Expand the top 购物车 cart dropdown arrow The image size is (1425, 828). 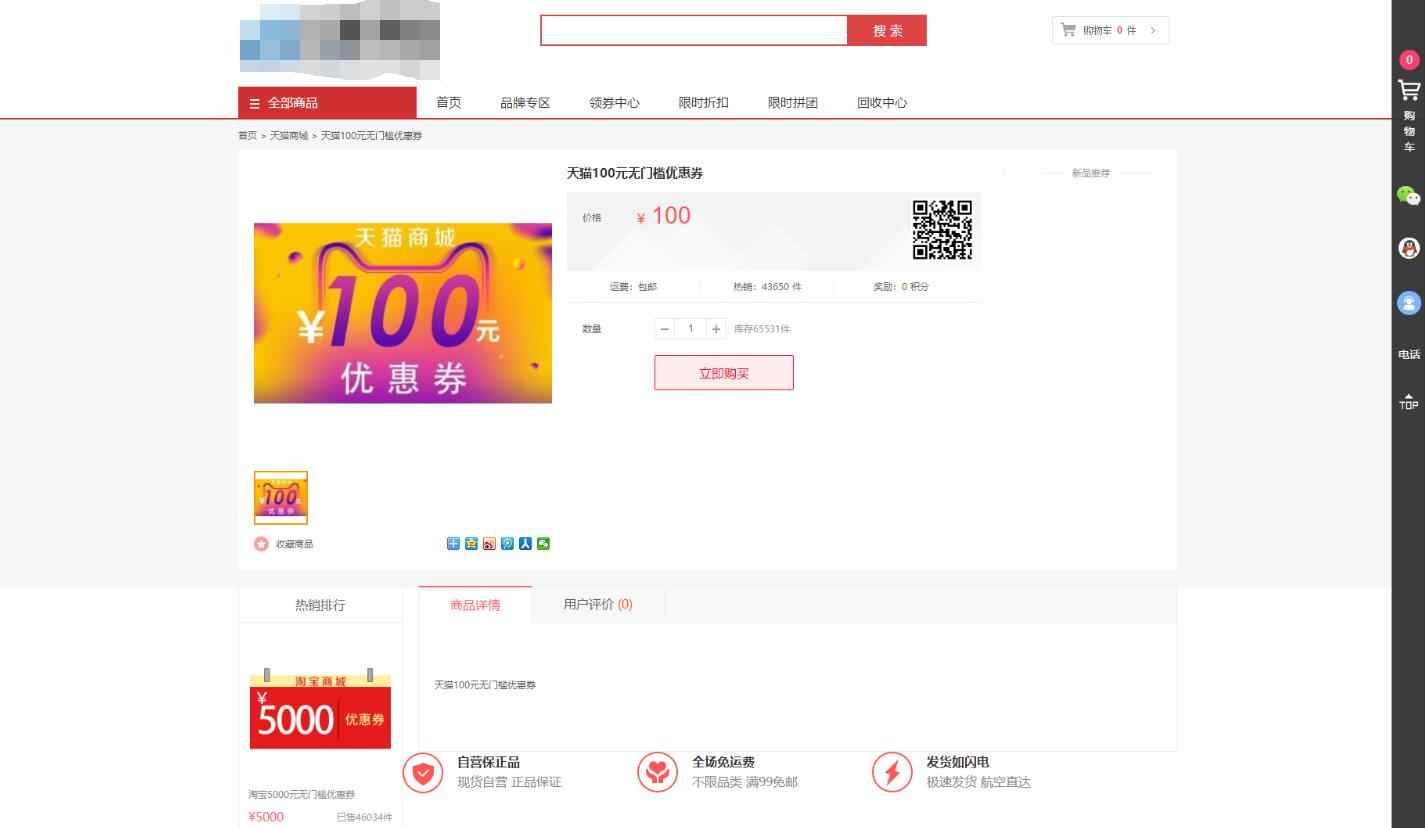click(1153, 31)
